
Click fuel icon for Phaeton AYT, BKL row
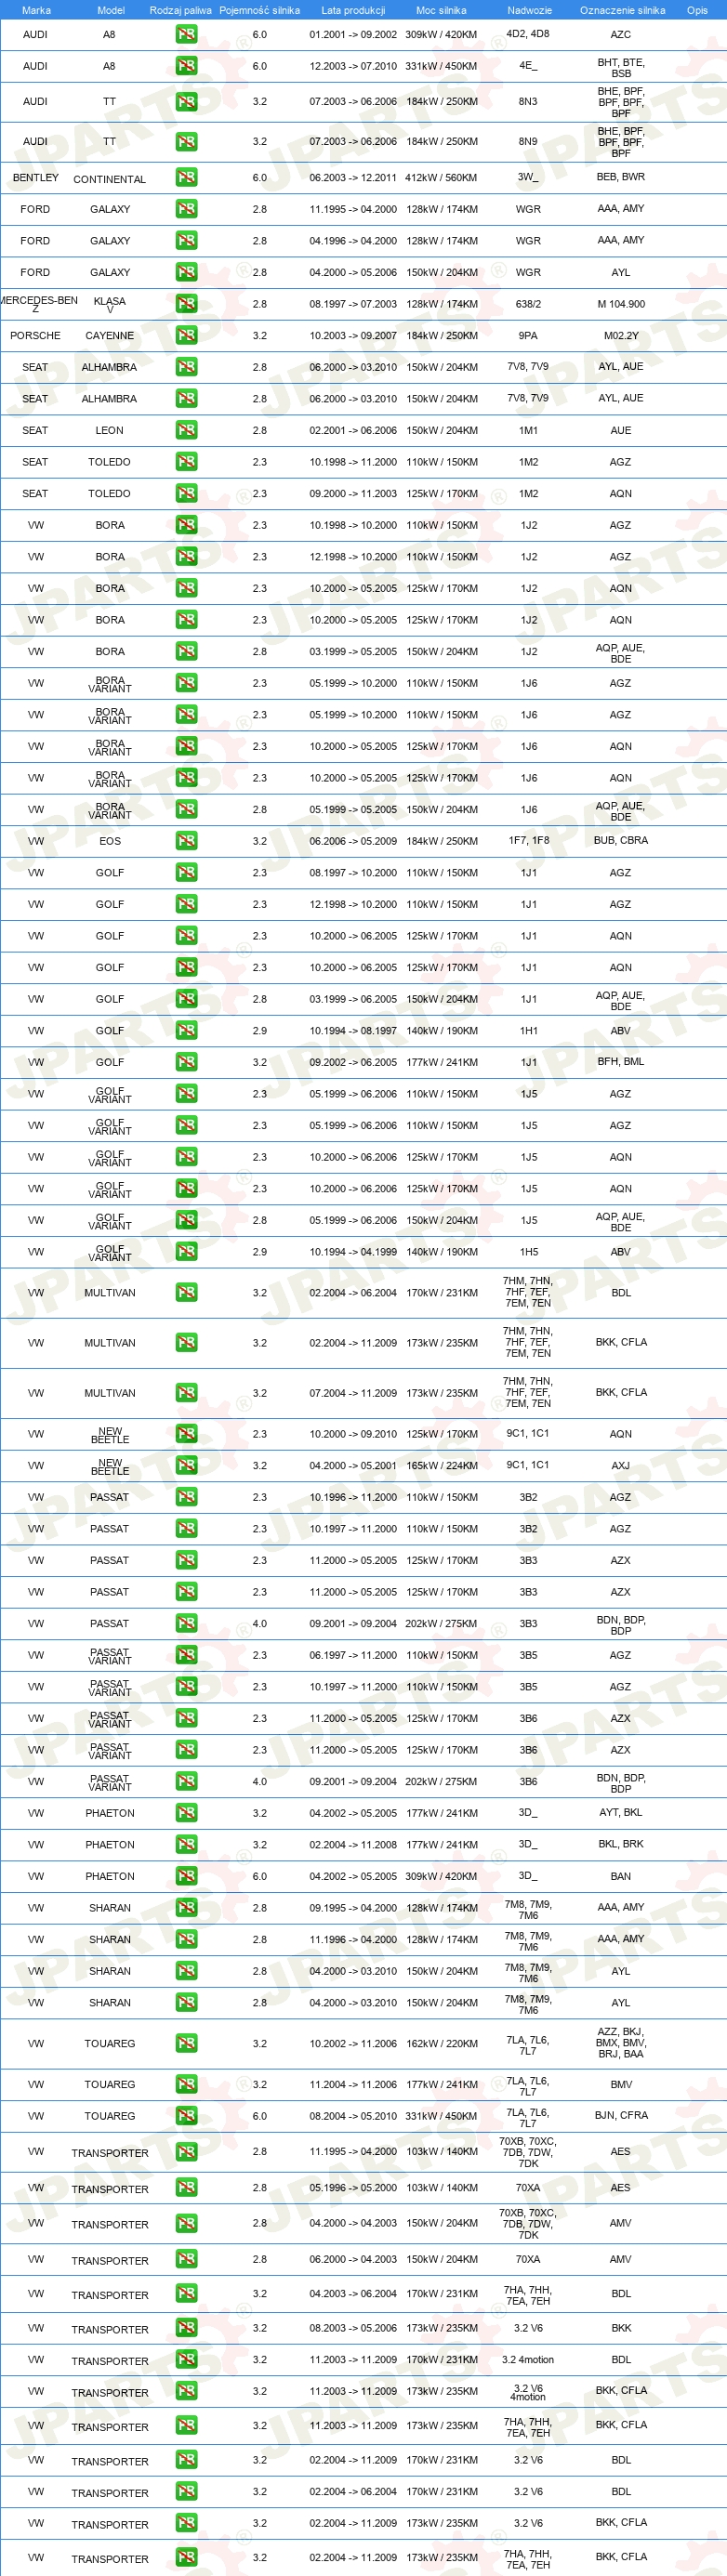click(x=186, y=1813)
